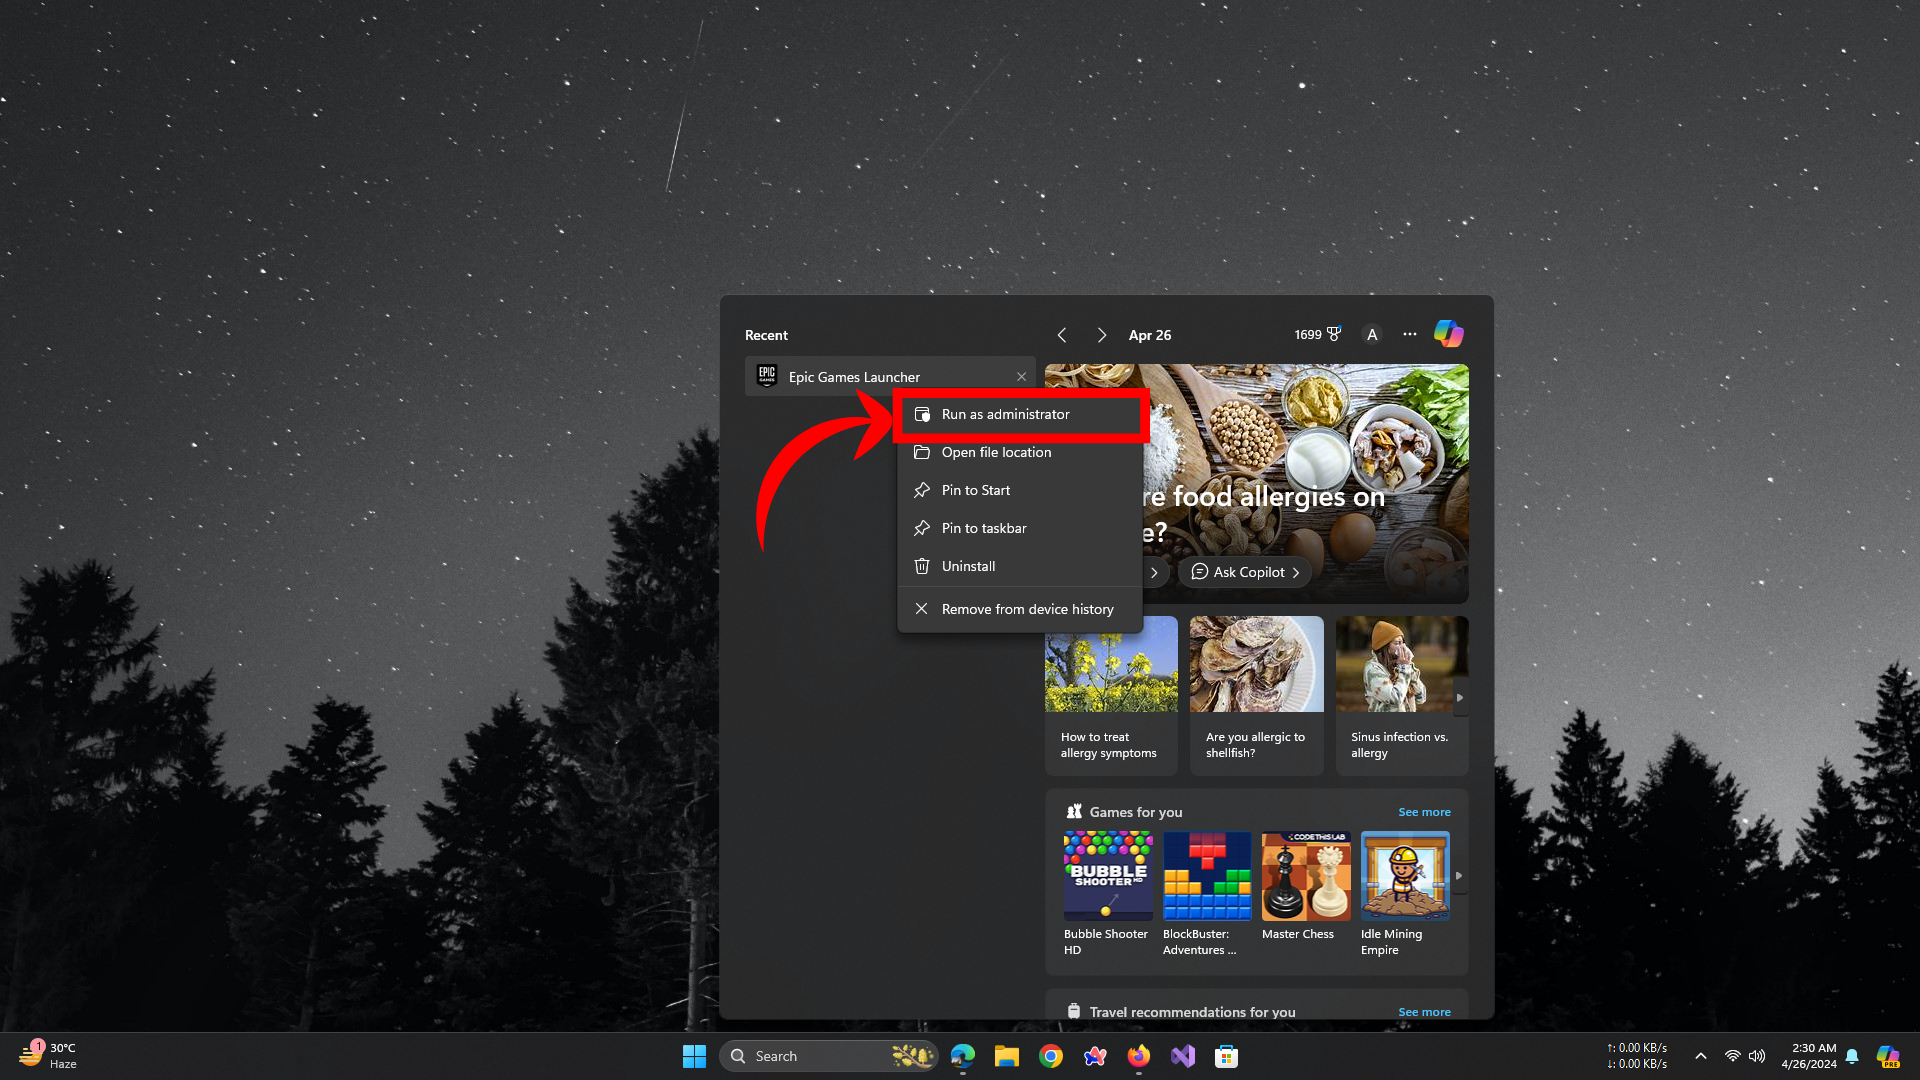The image size is (1920, 1080).
Task: Click the rewards trophy points icon
Action: coord(1332,334)
